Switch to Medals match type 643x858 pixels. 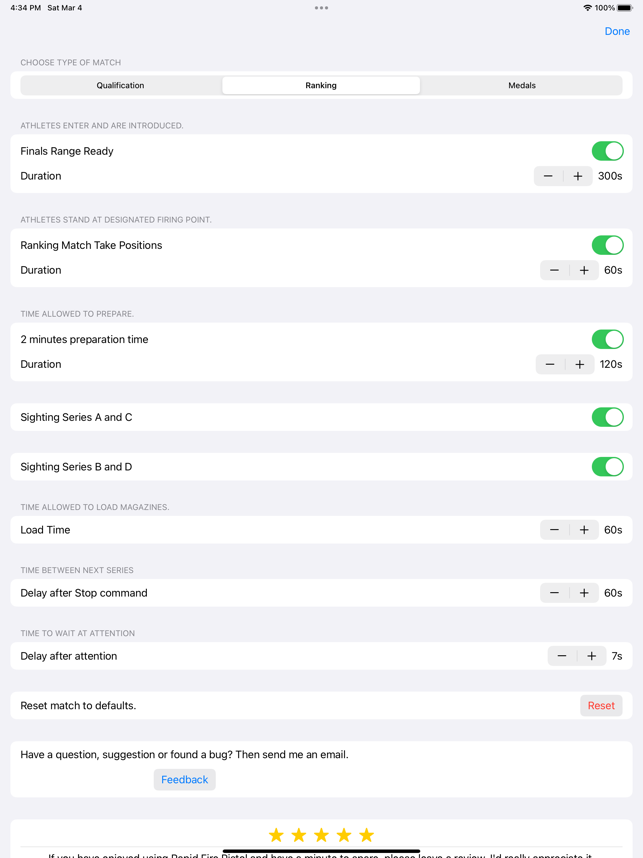pyautogui.click(x=522, y=86)
